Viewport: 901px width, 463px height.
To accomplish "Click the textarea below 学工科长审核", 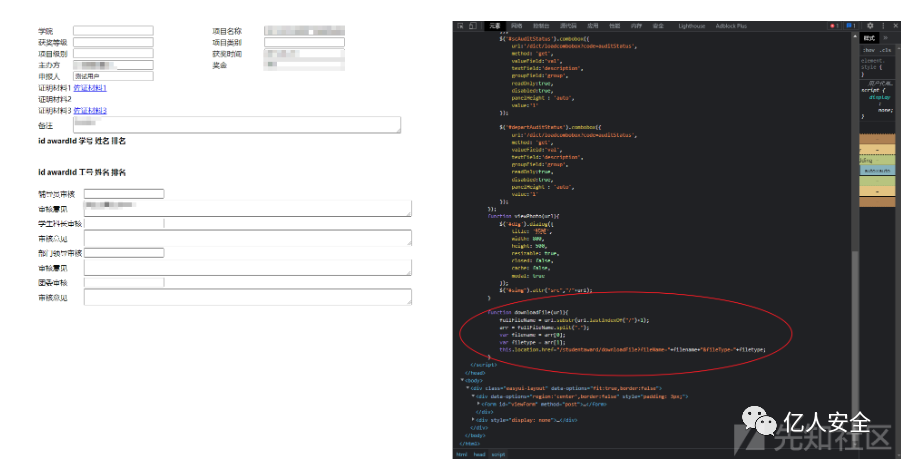I will click(248, 238).
